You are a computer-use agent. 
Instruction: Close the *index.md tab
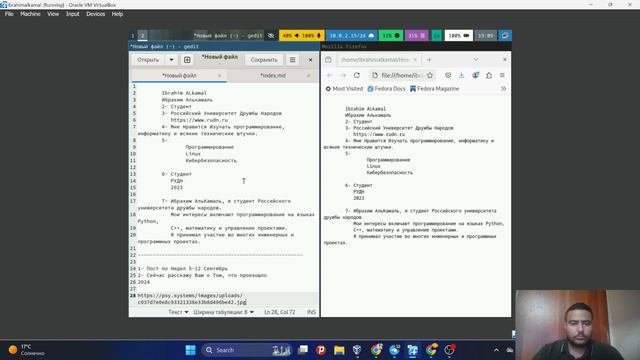pyautogui.click(x=309, y=76)
